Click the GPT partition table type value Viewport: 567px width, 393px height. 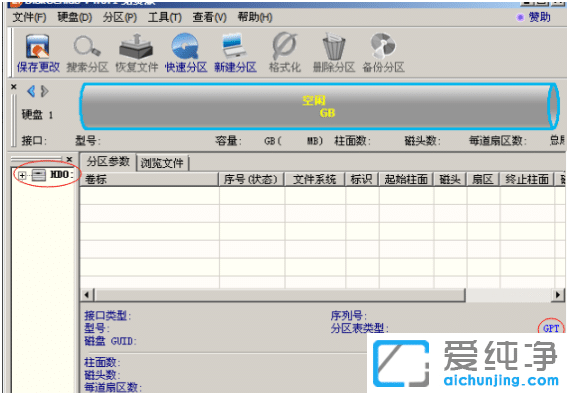(x=551, y=328)
